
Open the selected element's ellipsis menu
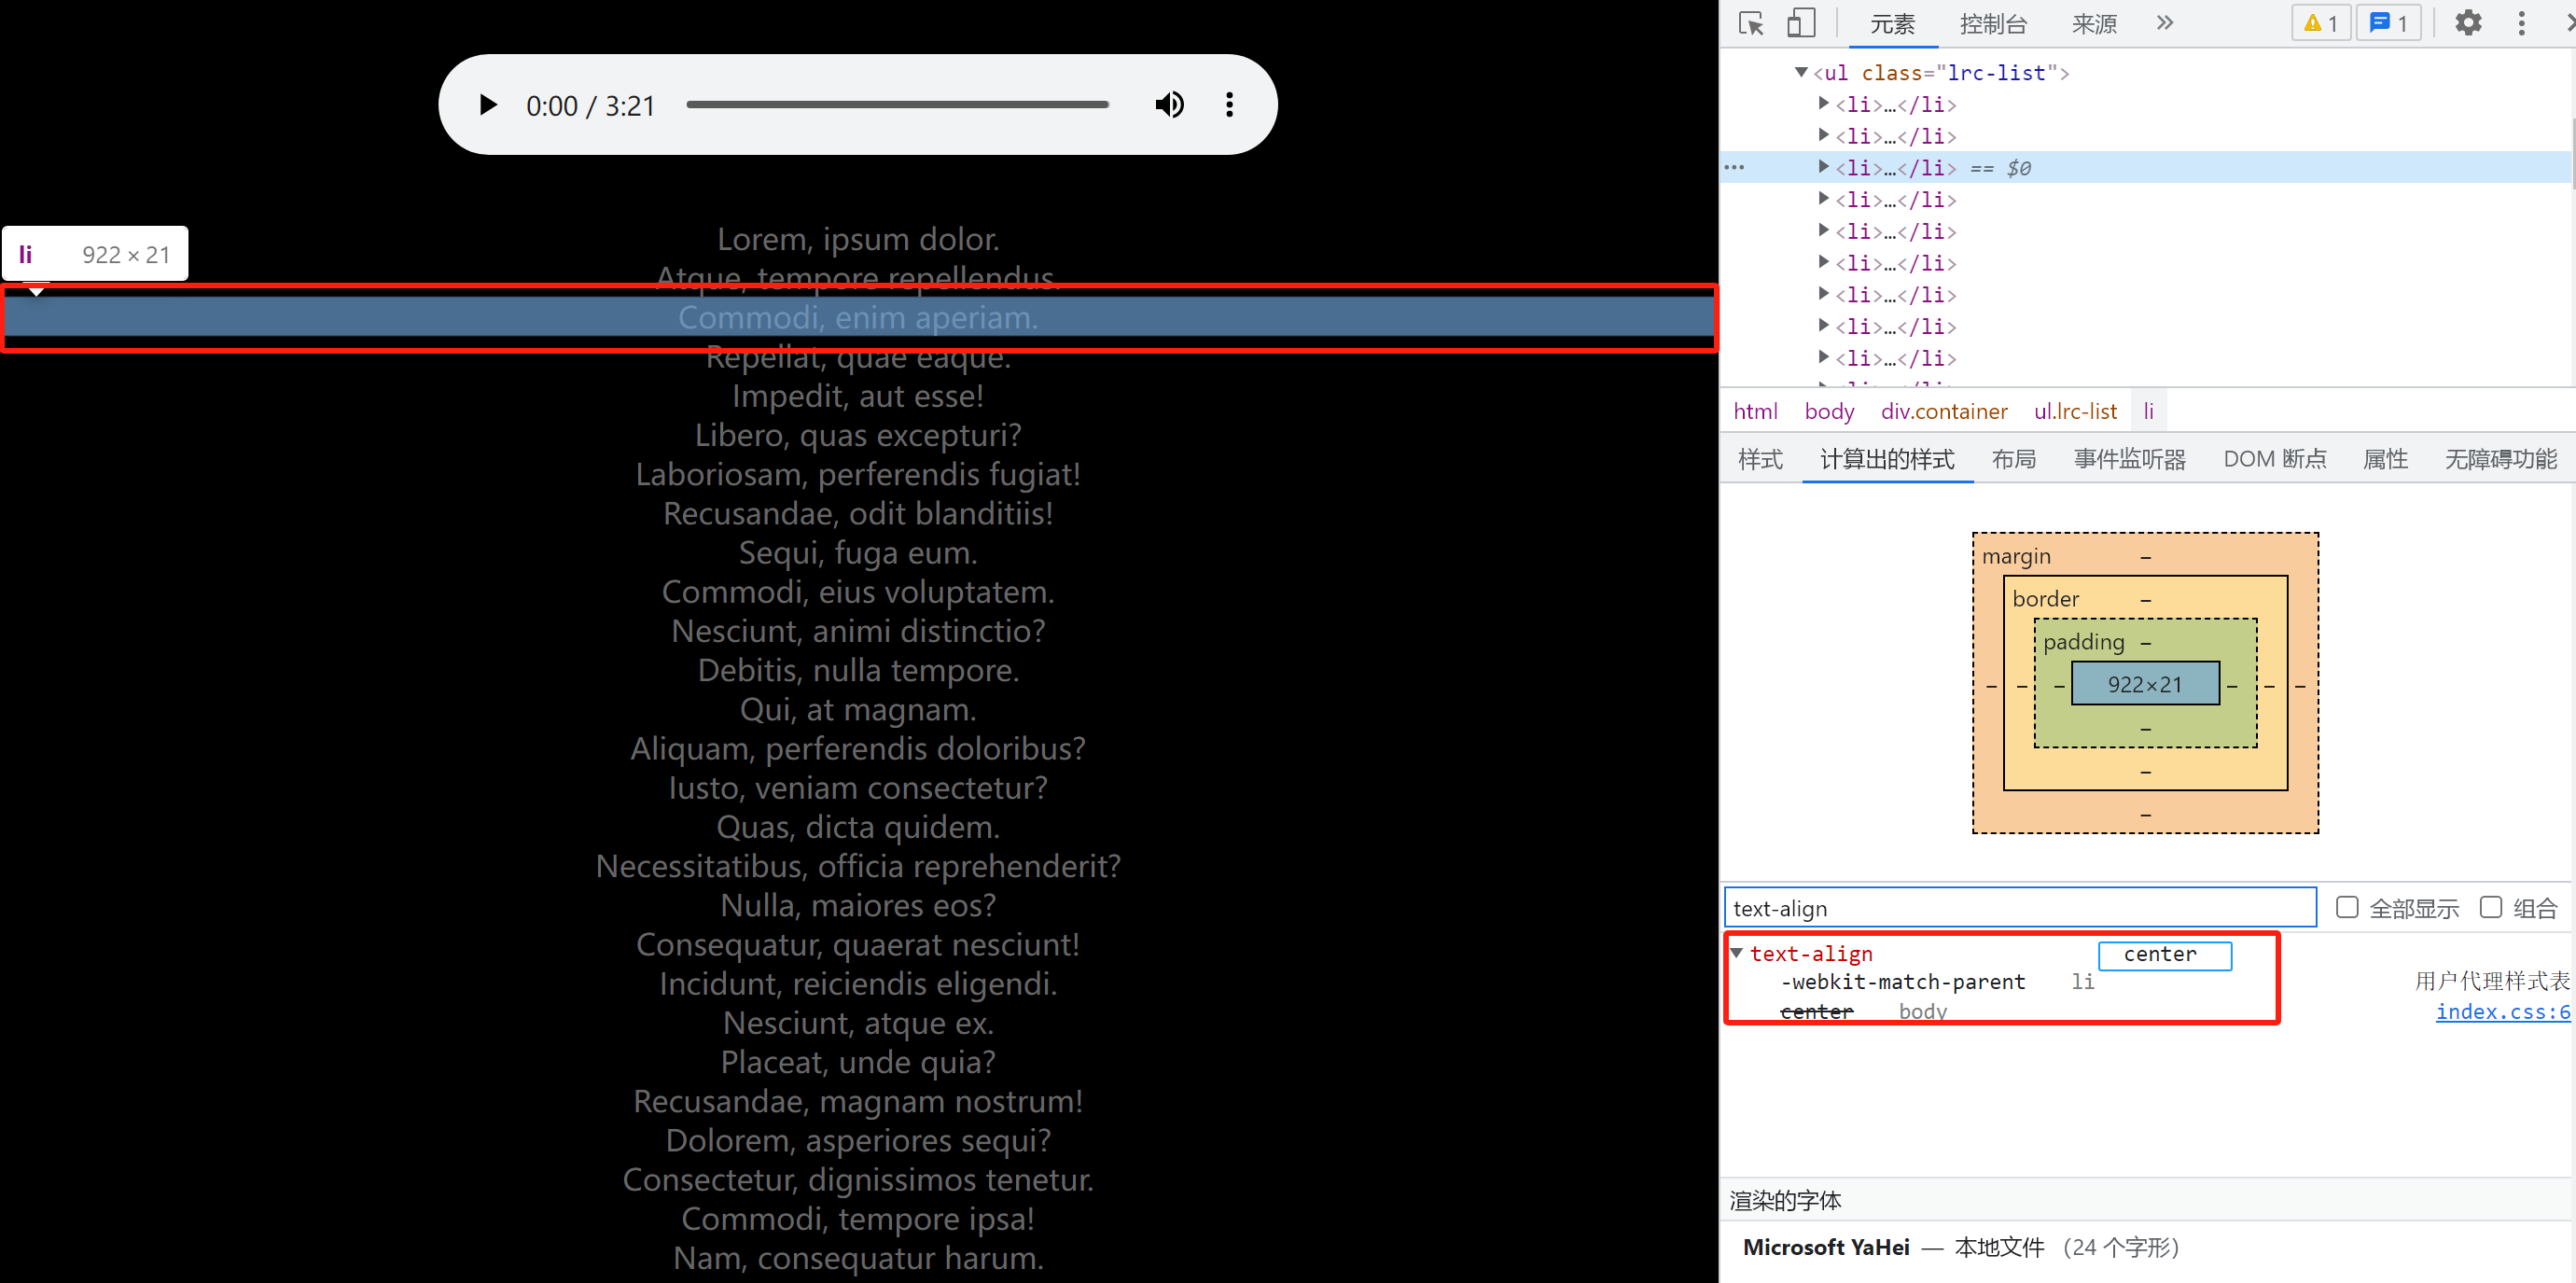pyautogui.click(x=1735, y=167)
